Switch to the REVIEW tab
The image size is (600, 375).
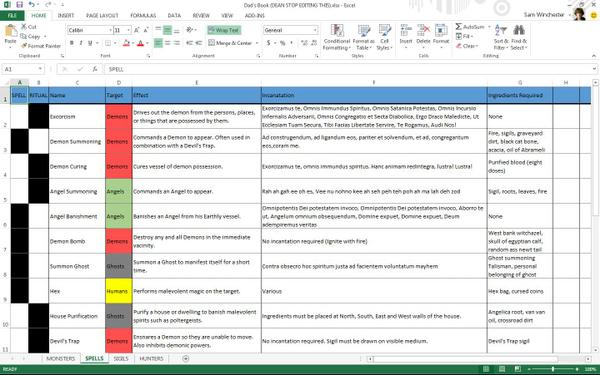click(201, 15)
